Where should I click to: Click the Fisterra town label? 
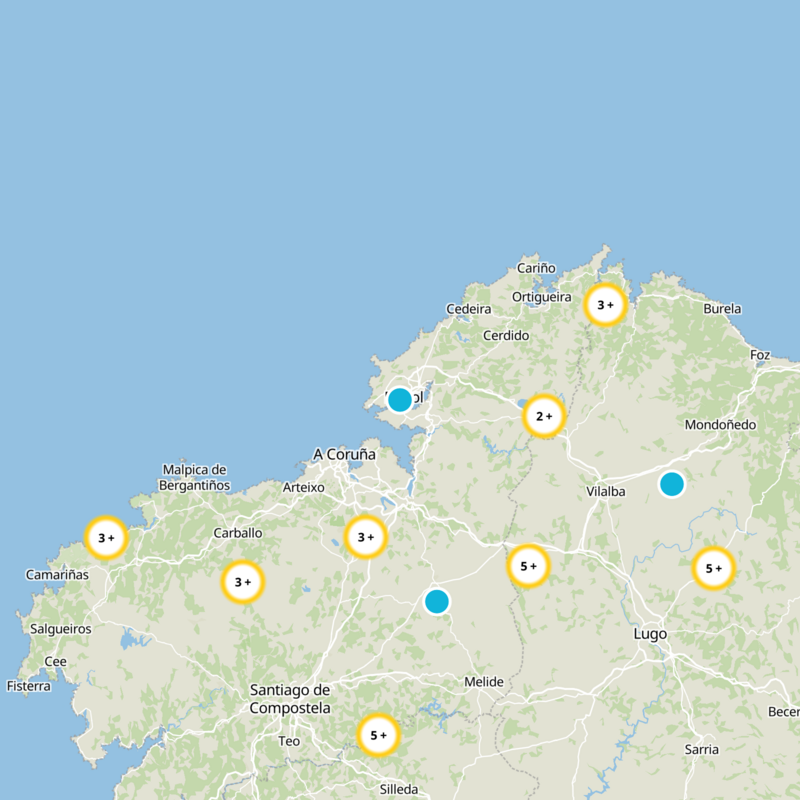[x=29, y=686]
